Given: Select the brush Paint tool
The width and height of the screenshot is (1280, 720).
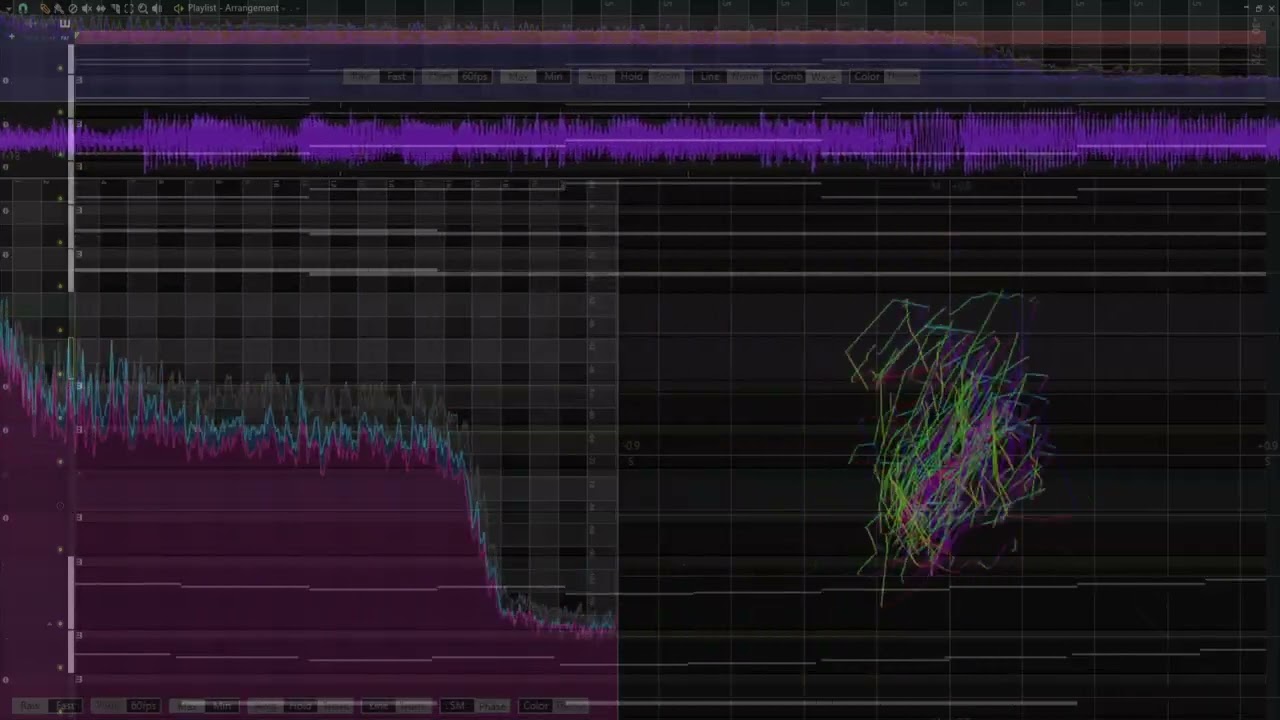Looking at the screenshot, I should pos(58,8).
